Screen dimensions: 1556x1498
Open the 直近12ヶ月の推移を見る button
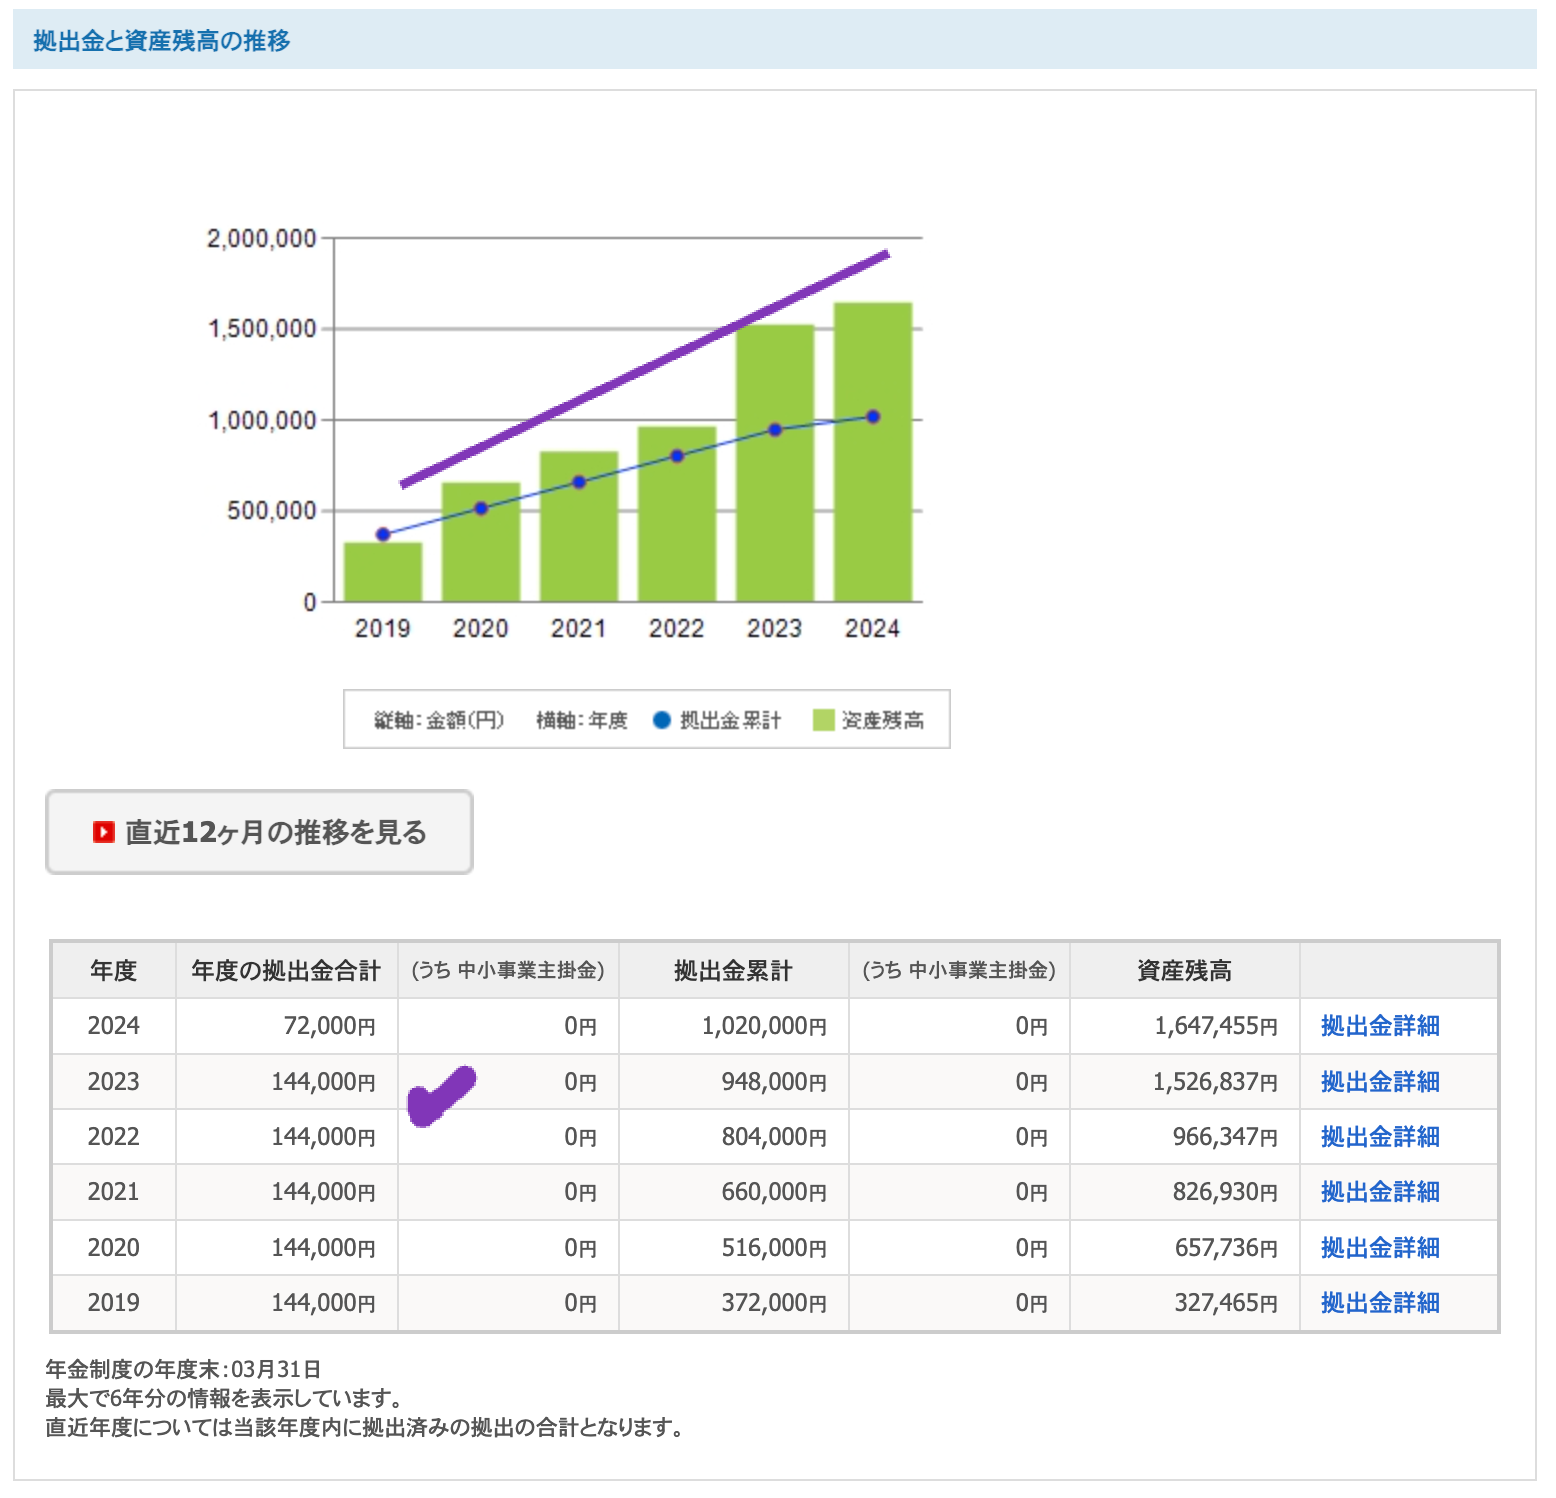(259, 832)
